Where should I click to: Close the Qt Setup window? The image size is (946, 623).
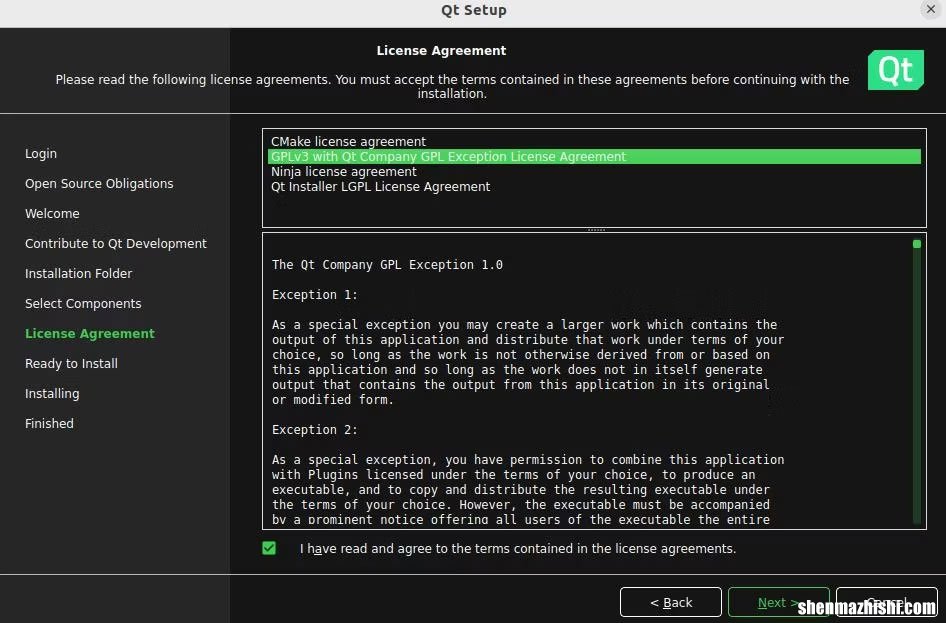[x=931, y=9]
